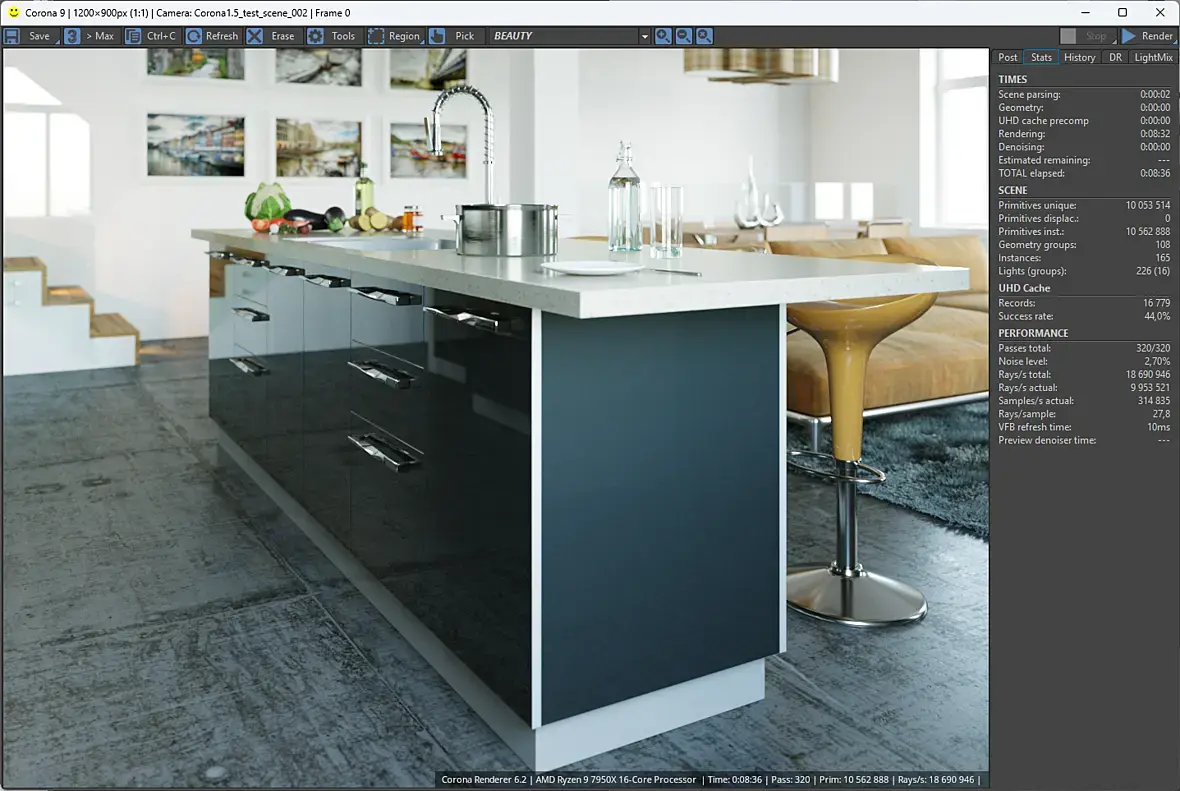Viewport: 1180px width, 791px height.
Task: Erase the framebuffer with X icon
Action: pyautogui.click(x=255, y=36)
